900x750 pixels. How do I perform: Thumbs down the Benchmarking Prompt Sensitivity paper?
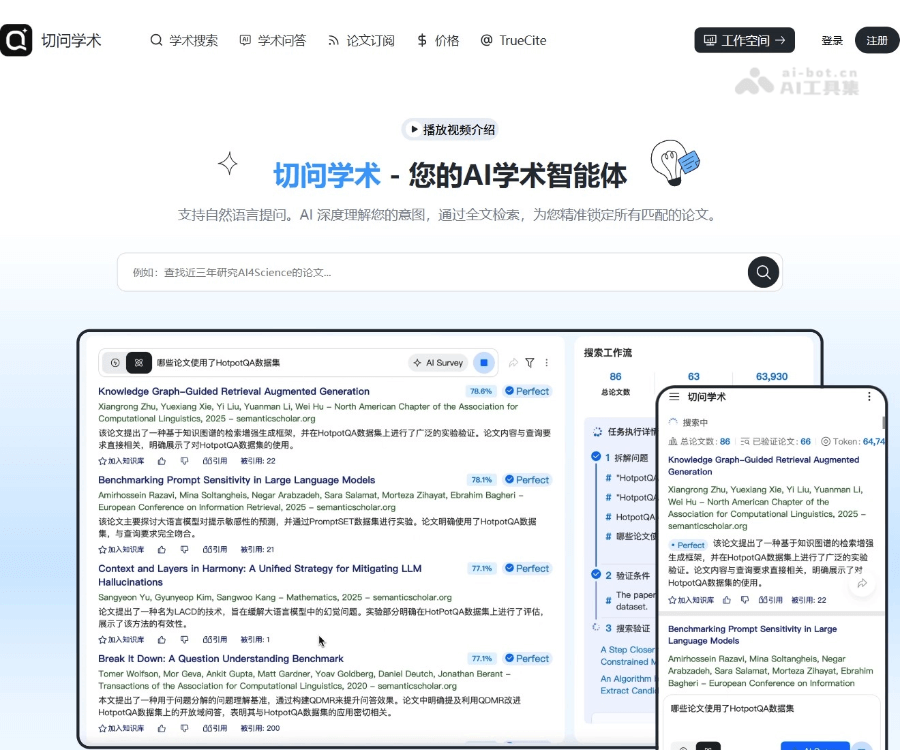(x=184, y=548)
